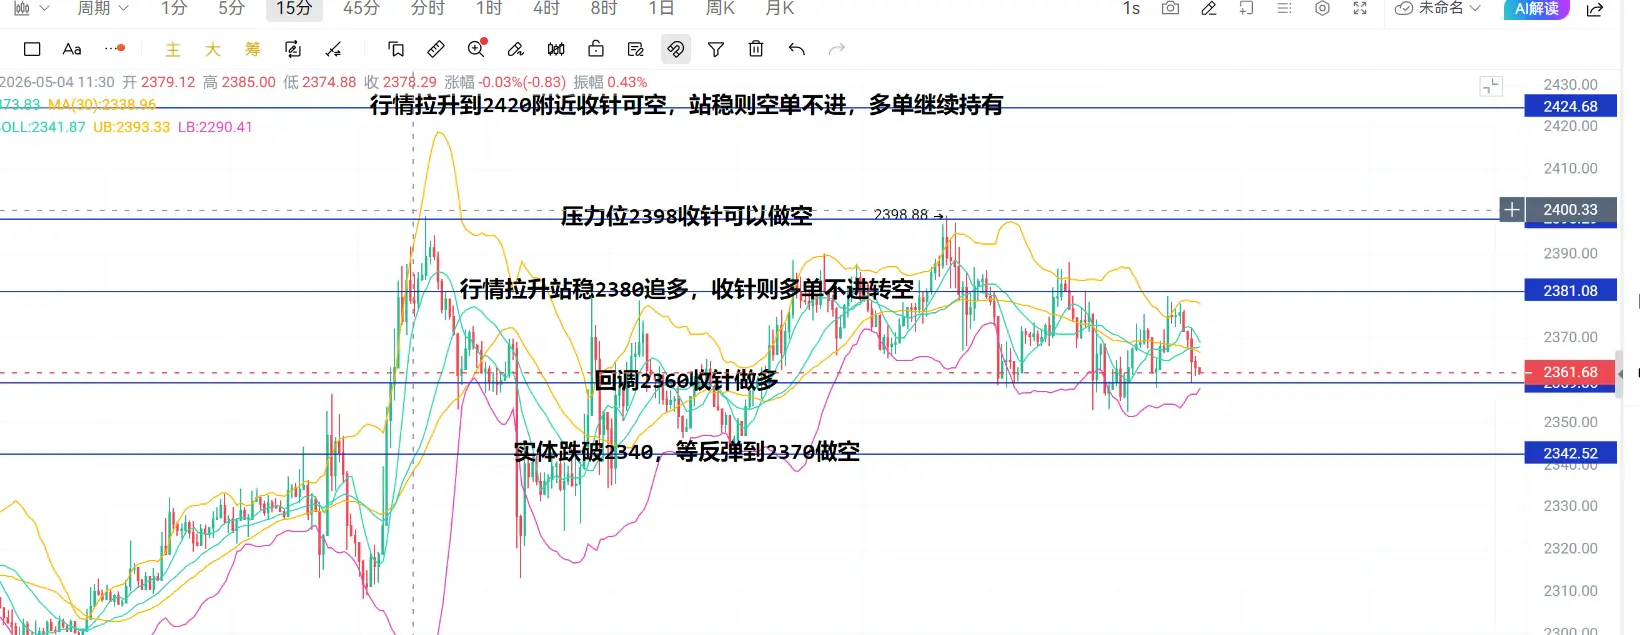The height and width of the screenshot is (635, 1640).
Task: Expand the 周期 period dropdown
Action: [x=103, y=8]
